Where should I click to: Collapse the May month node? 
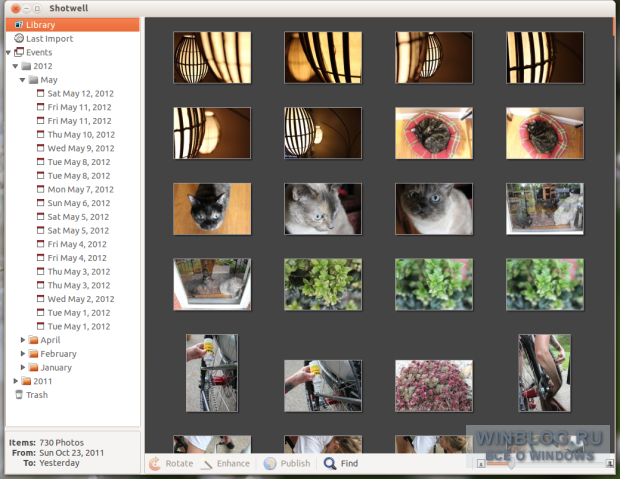pos(23,80)
